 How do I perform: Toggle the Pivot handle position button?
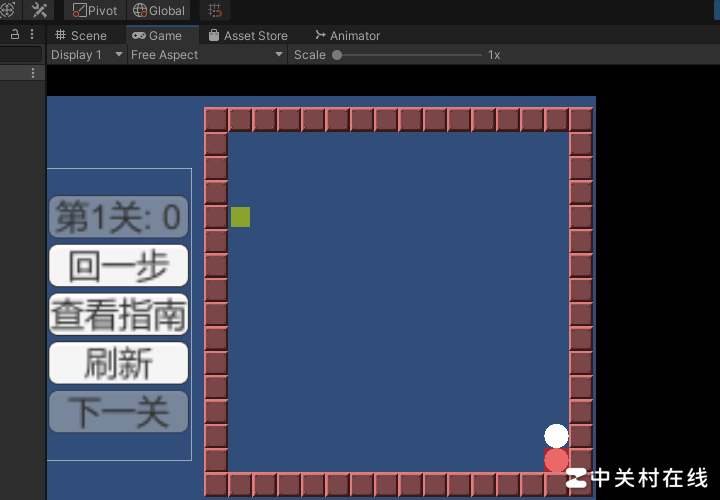pyautogui.click(x=95, y=10)
